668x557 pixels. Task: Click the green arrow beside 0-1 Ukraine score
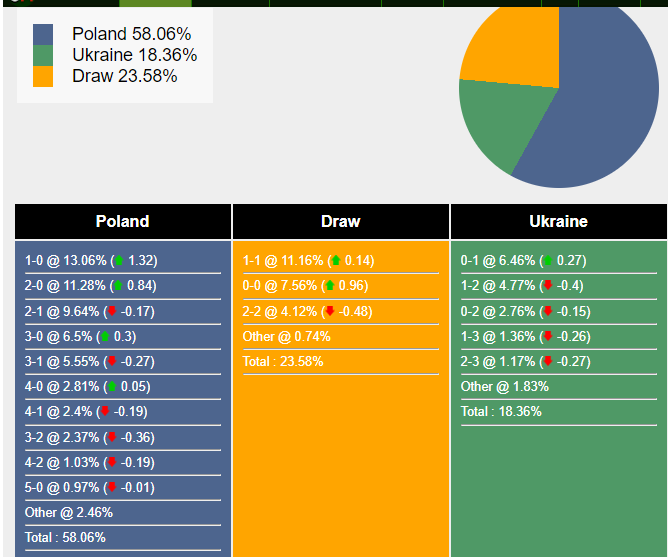547,261
